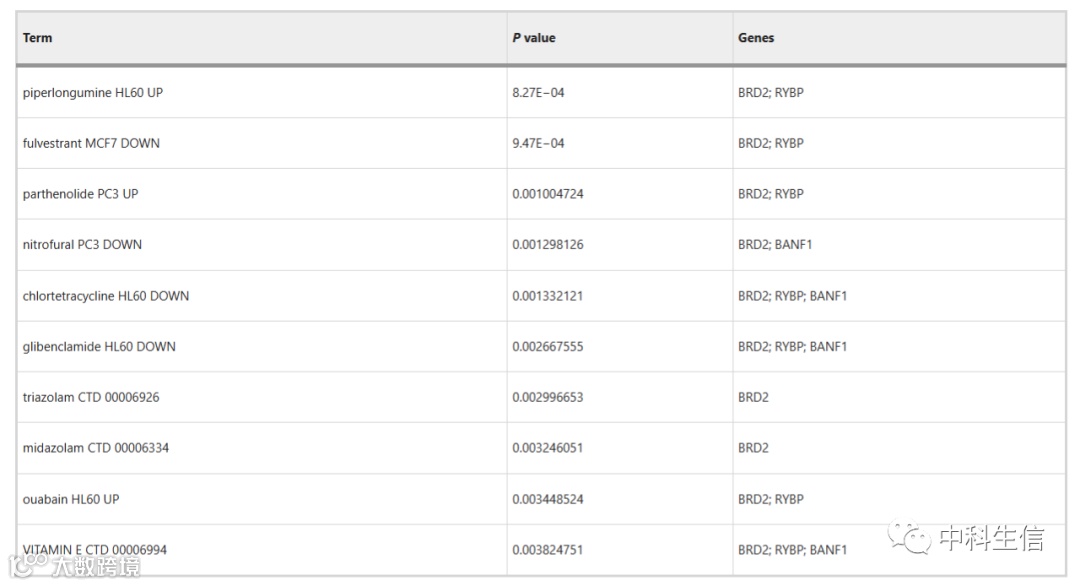
Task: Select the glibenclamide HL60 DOWN term
Action: coord(99,346)
